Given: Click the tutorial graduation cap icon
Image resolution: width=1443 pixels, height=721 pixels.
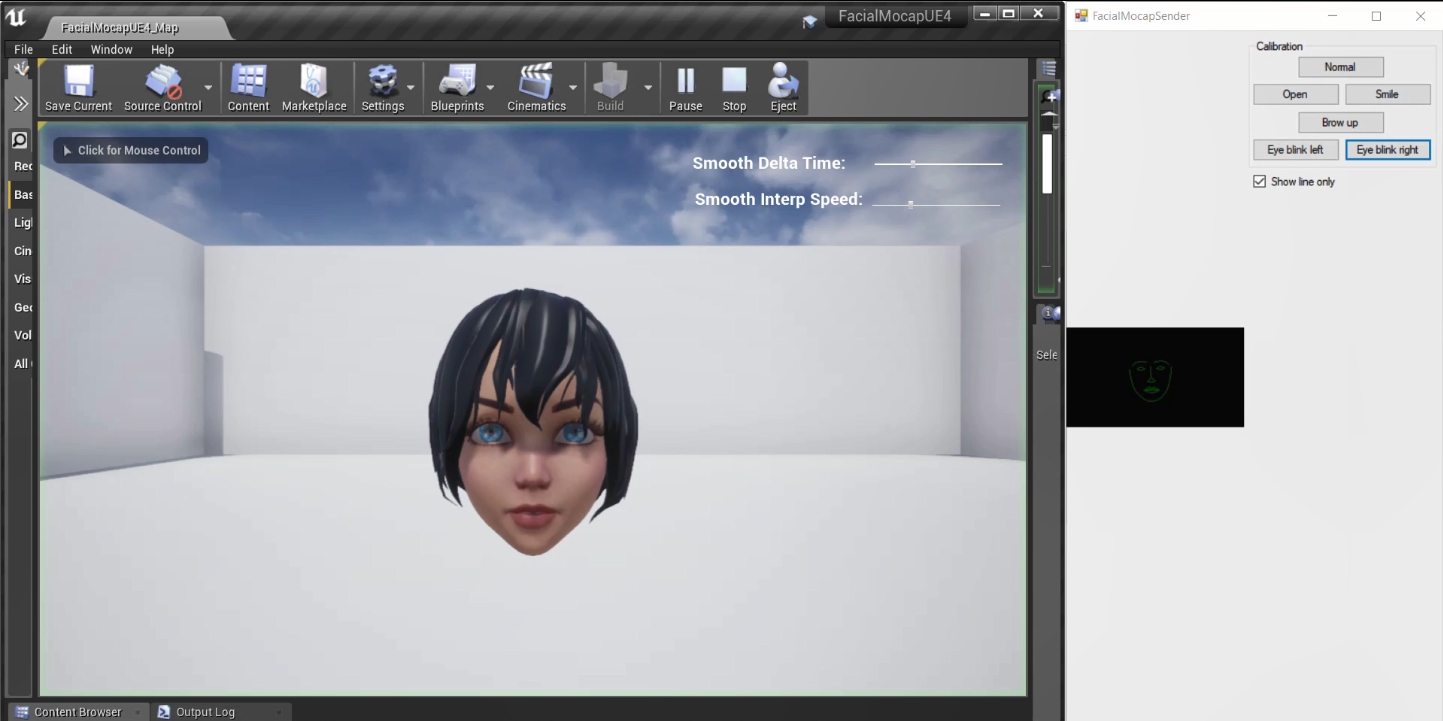Looking at the screenshot, I should coord(810,21).
